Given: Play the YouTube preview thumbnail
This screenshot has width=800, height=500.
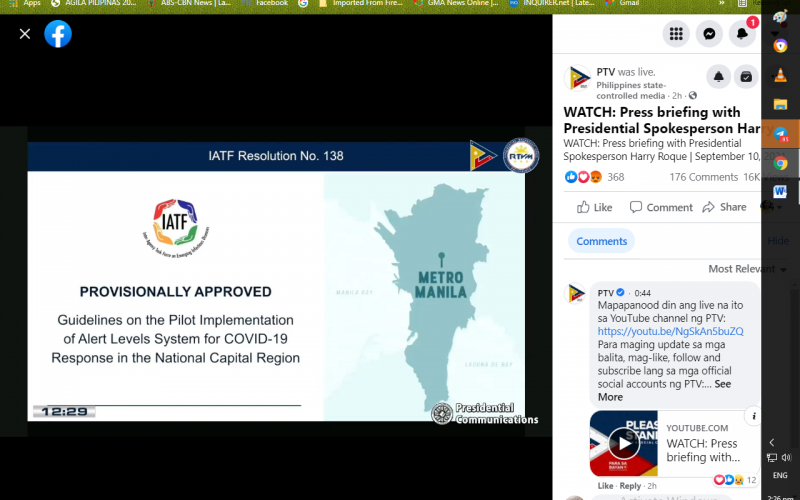Looking at the screenshot, I should click(x=624, y=443).
